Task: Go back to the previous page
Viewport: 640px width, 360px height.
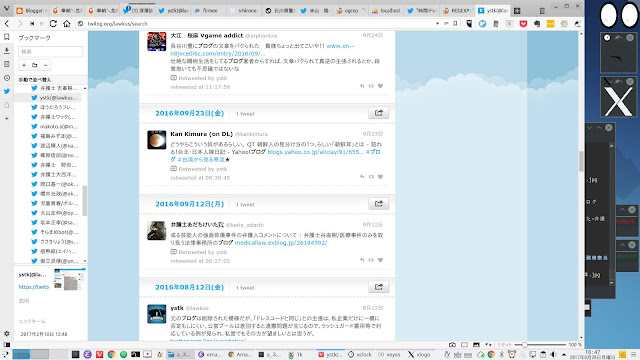Action: click(x=7, y=24)
